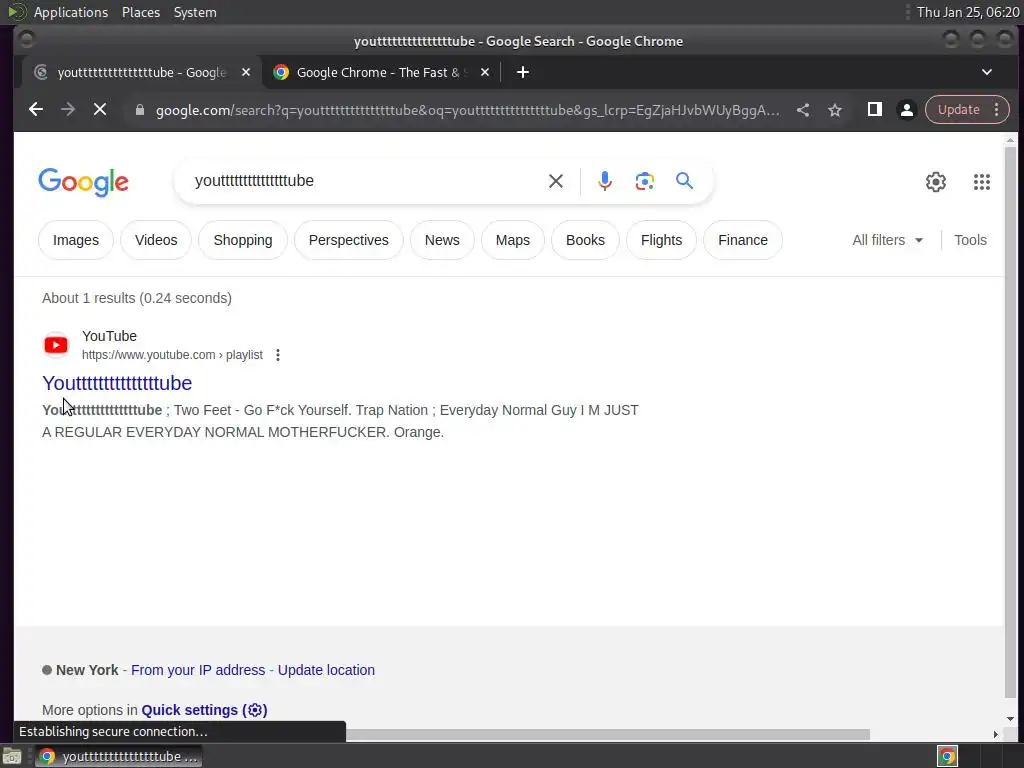
Task: Select the Books filter
Action: (585, 240)
